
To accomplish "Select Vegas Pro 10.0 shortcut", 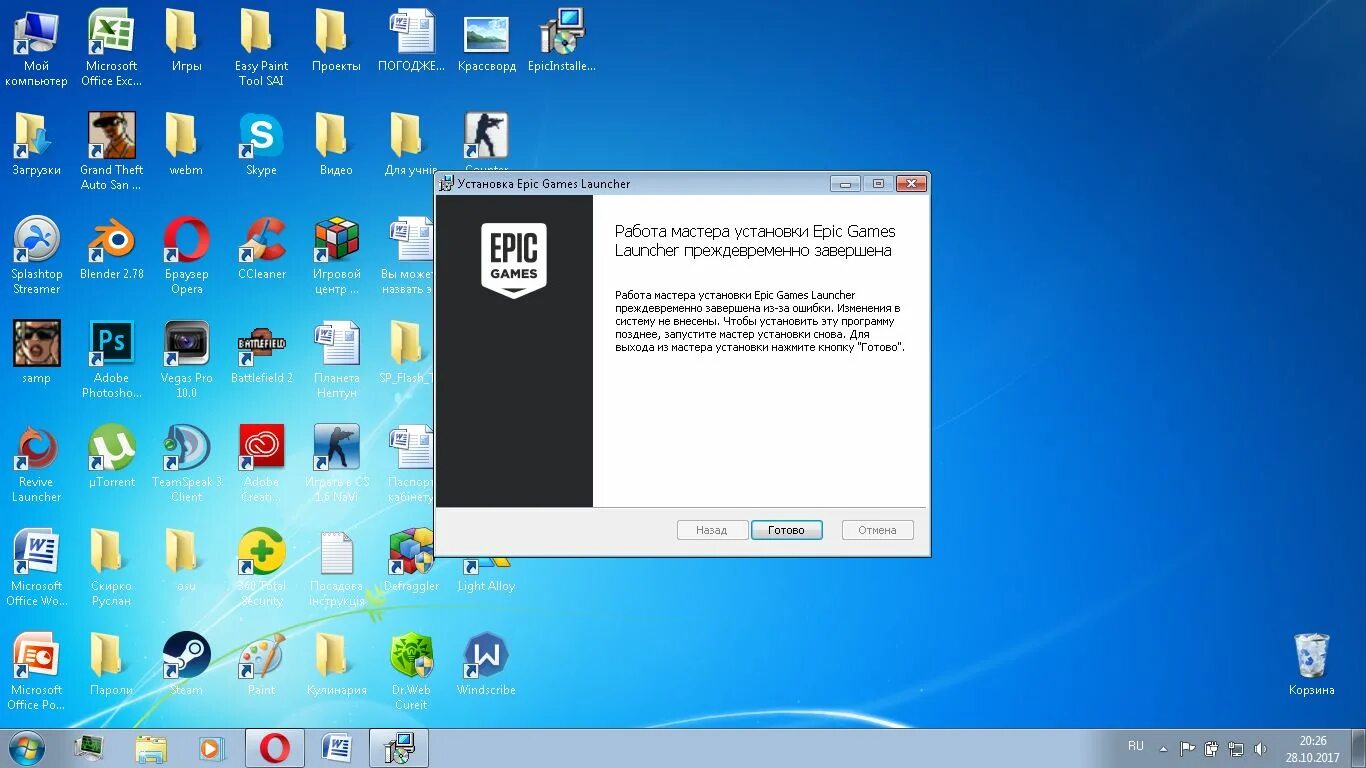I will click(x=186, y=359).
